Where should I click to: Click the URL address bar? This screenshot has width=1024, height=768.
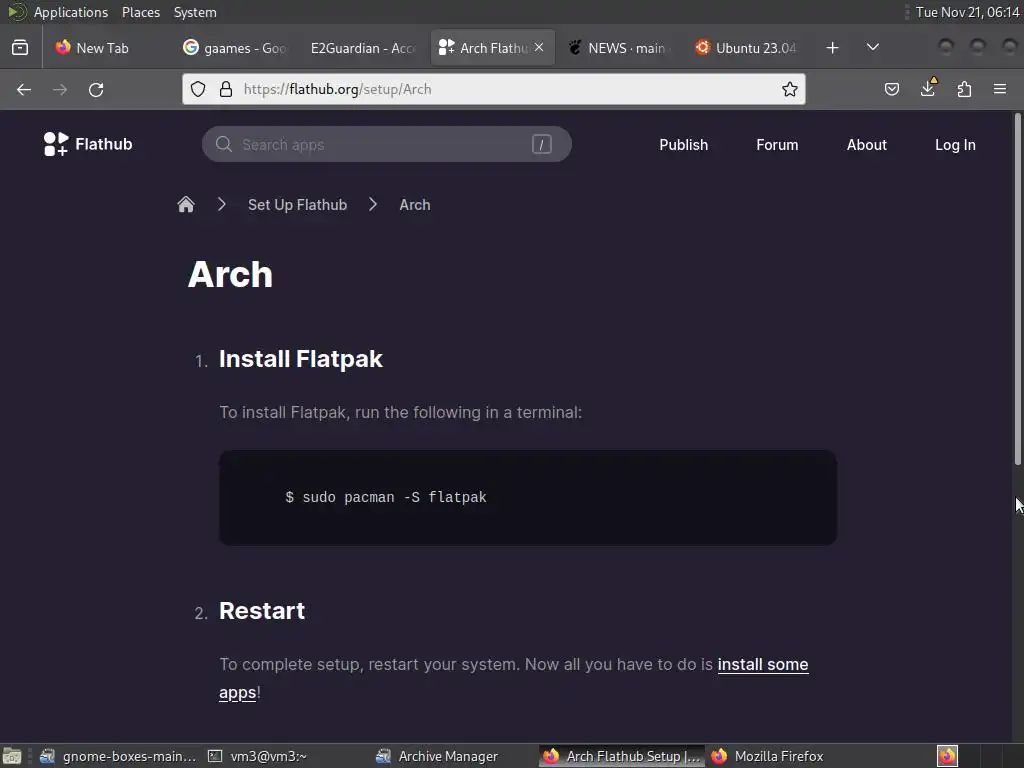tap(493, 89)
